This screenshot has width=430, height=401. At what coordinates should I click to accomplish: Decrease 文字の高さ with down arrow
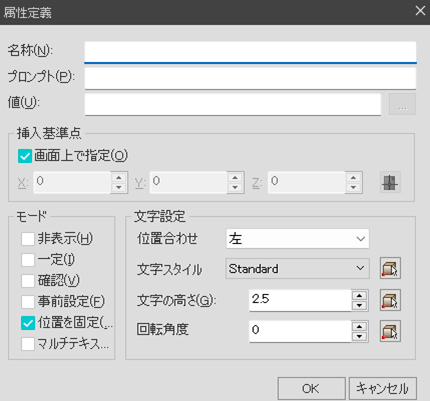[x=359, y=305]
